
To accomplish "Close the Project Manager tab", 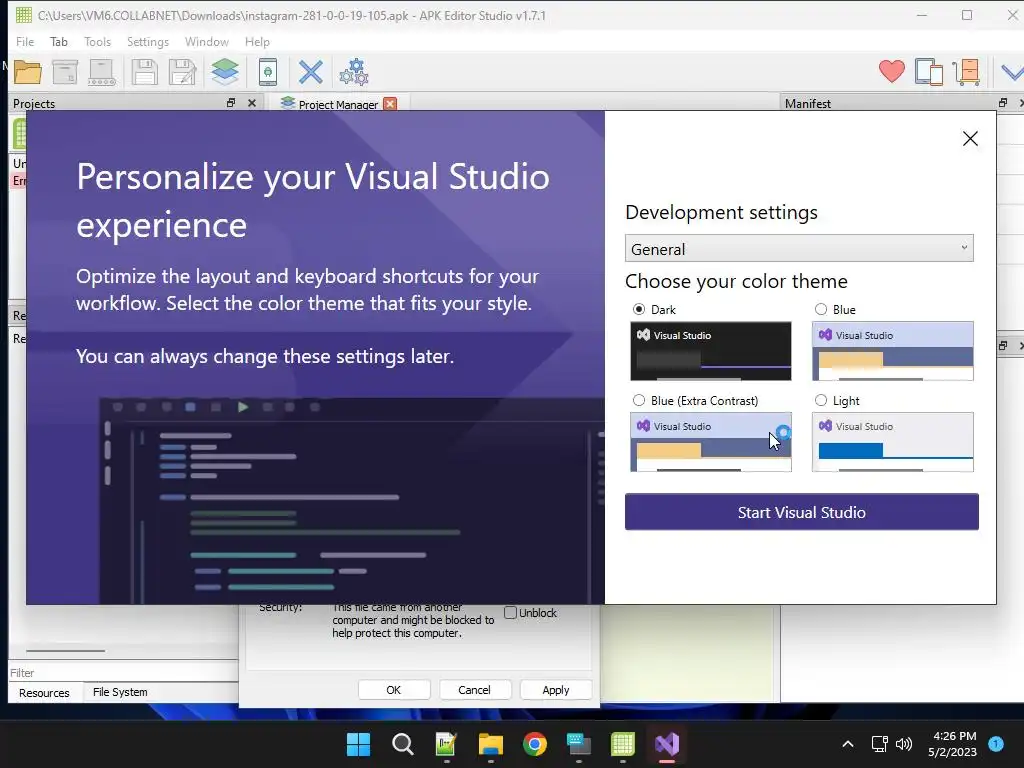I will [x=390, y=104].
